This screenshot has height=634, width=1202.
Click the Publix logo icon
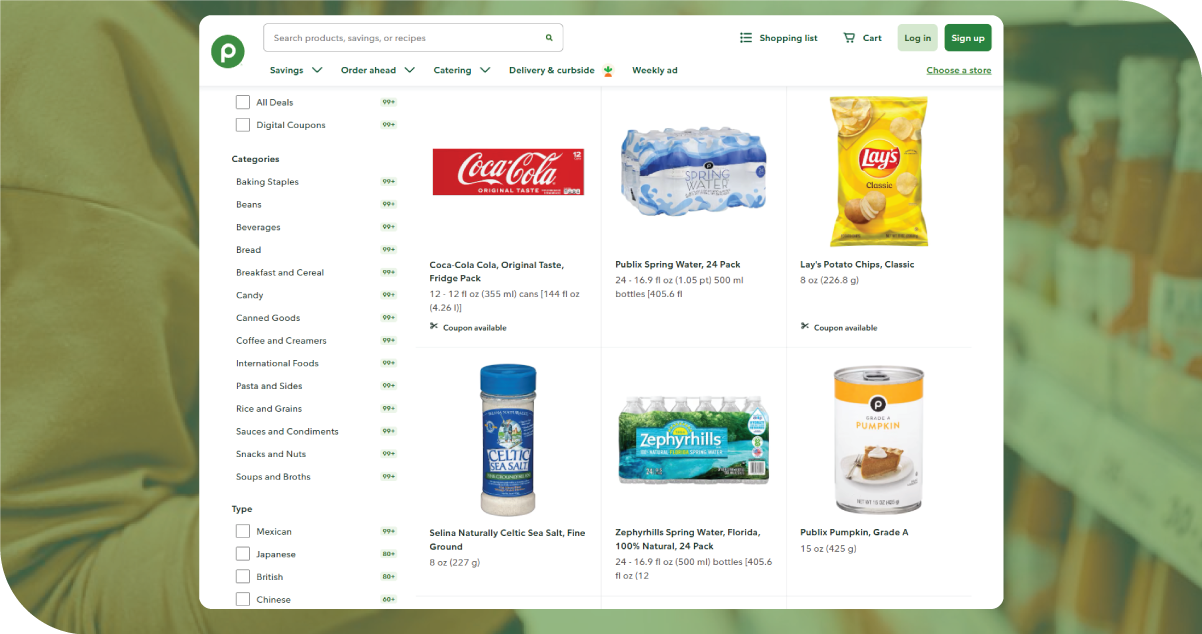[228, 52]
